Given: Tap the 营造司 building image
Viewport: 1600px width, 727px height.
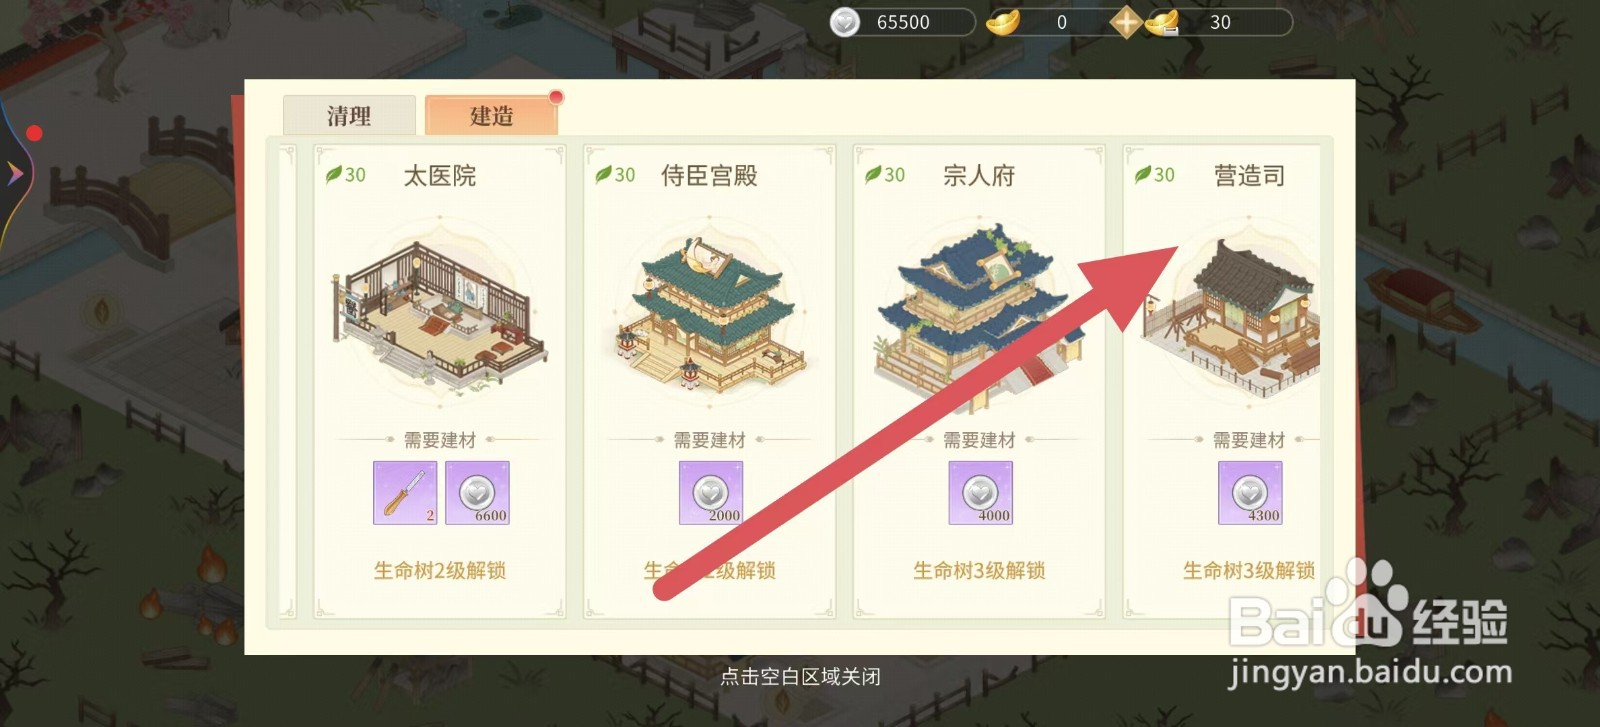Looking at the screenshot, I should click(1236, 315).
